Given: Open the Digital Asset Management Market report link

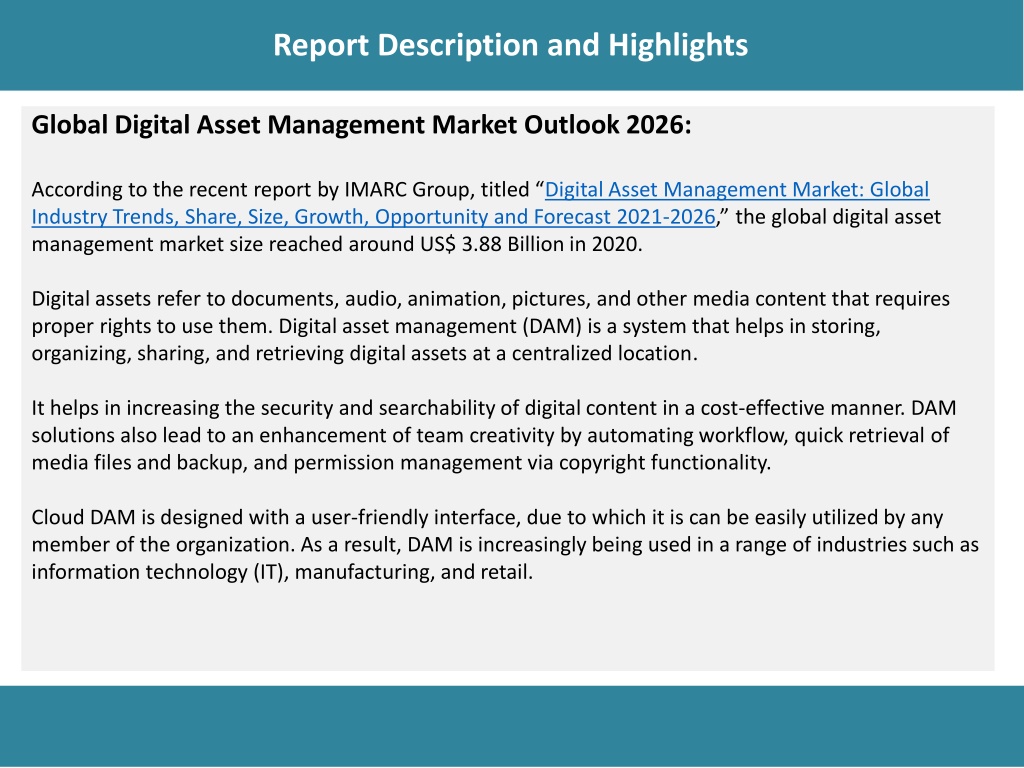Looking at the screenshot, I should tap(480, 203).
